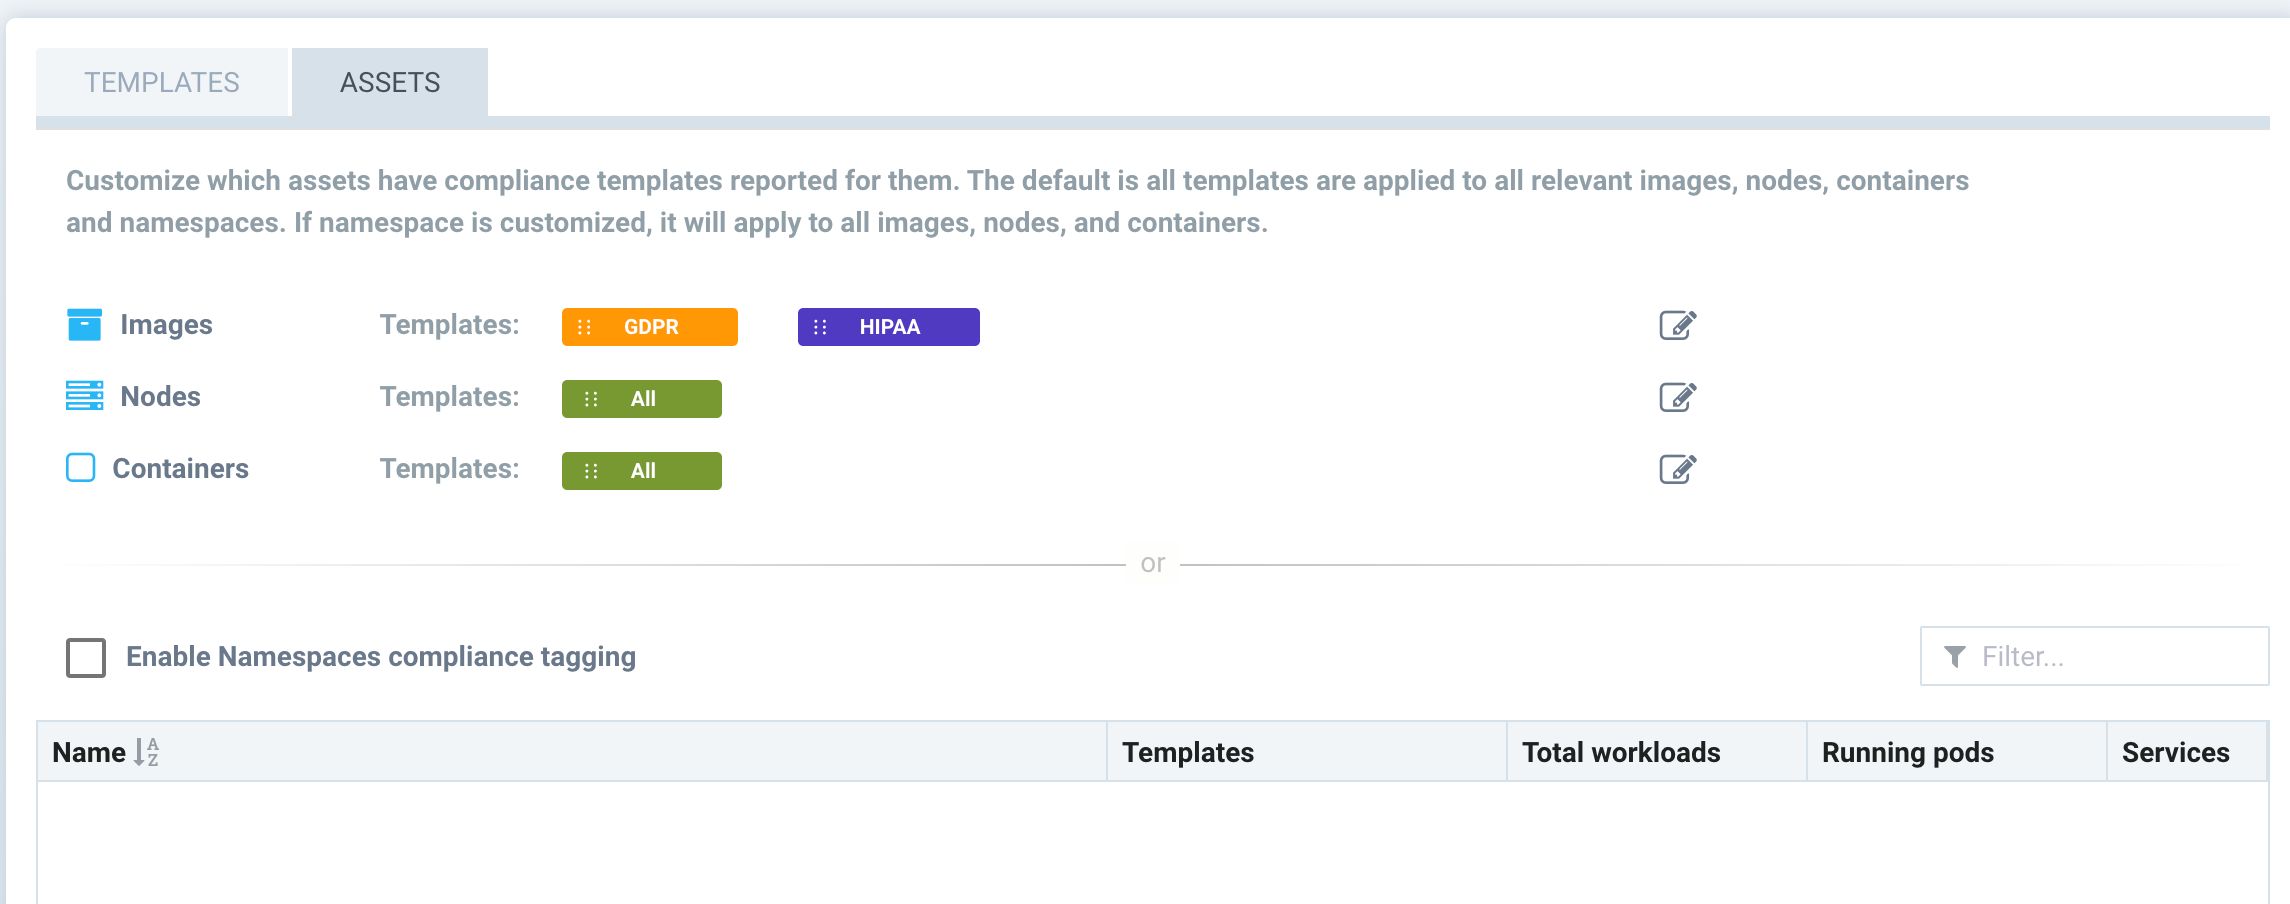Click the edit pencil next to Images templates
2290x904 pixels.
1679,324
